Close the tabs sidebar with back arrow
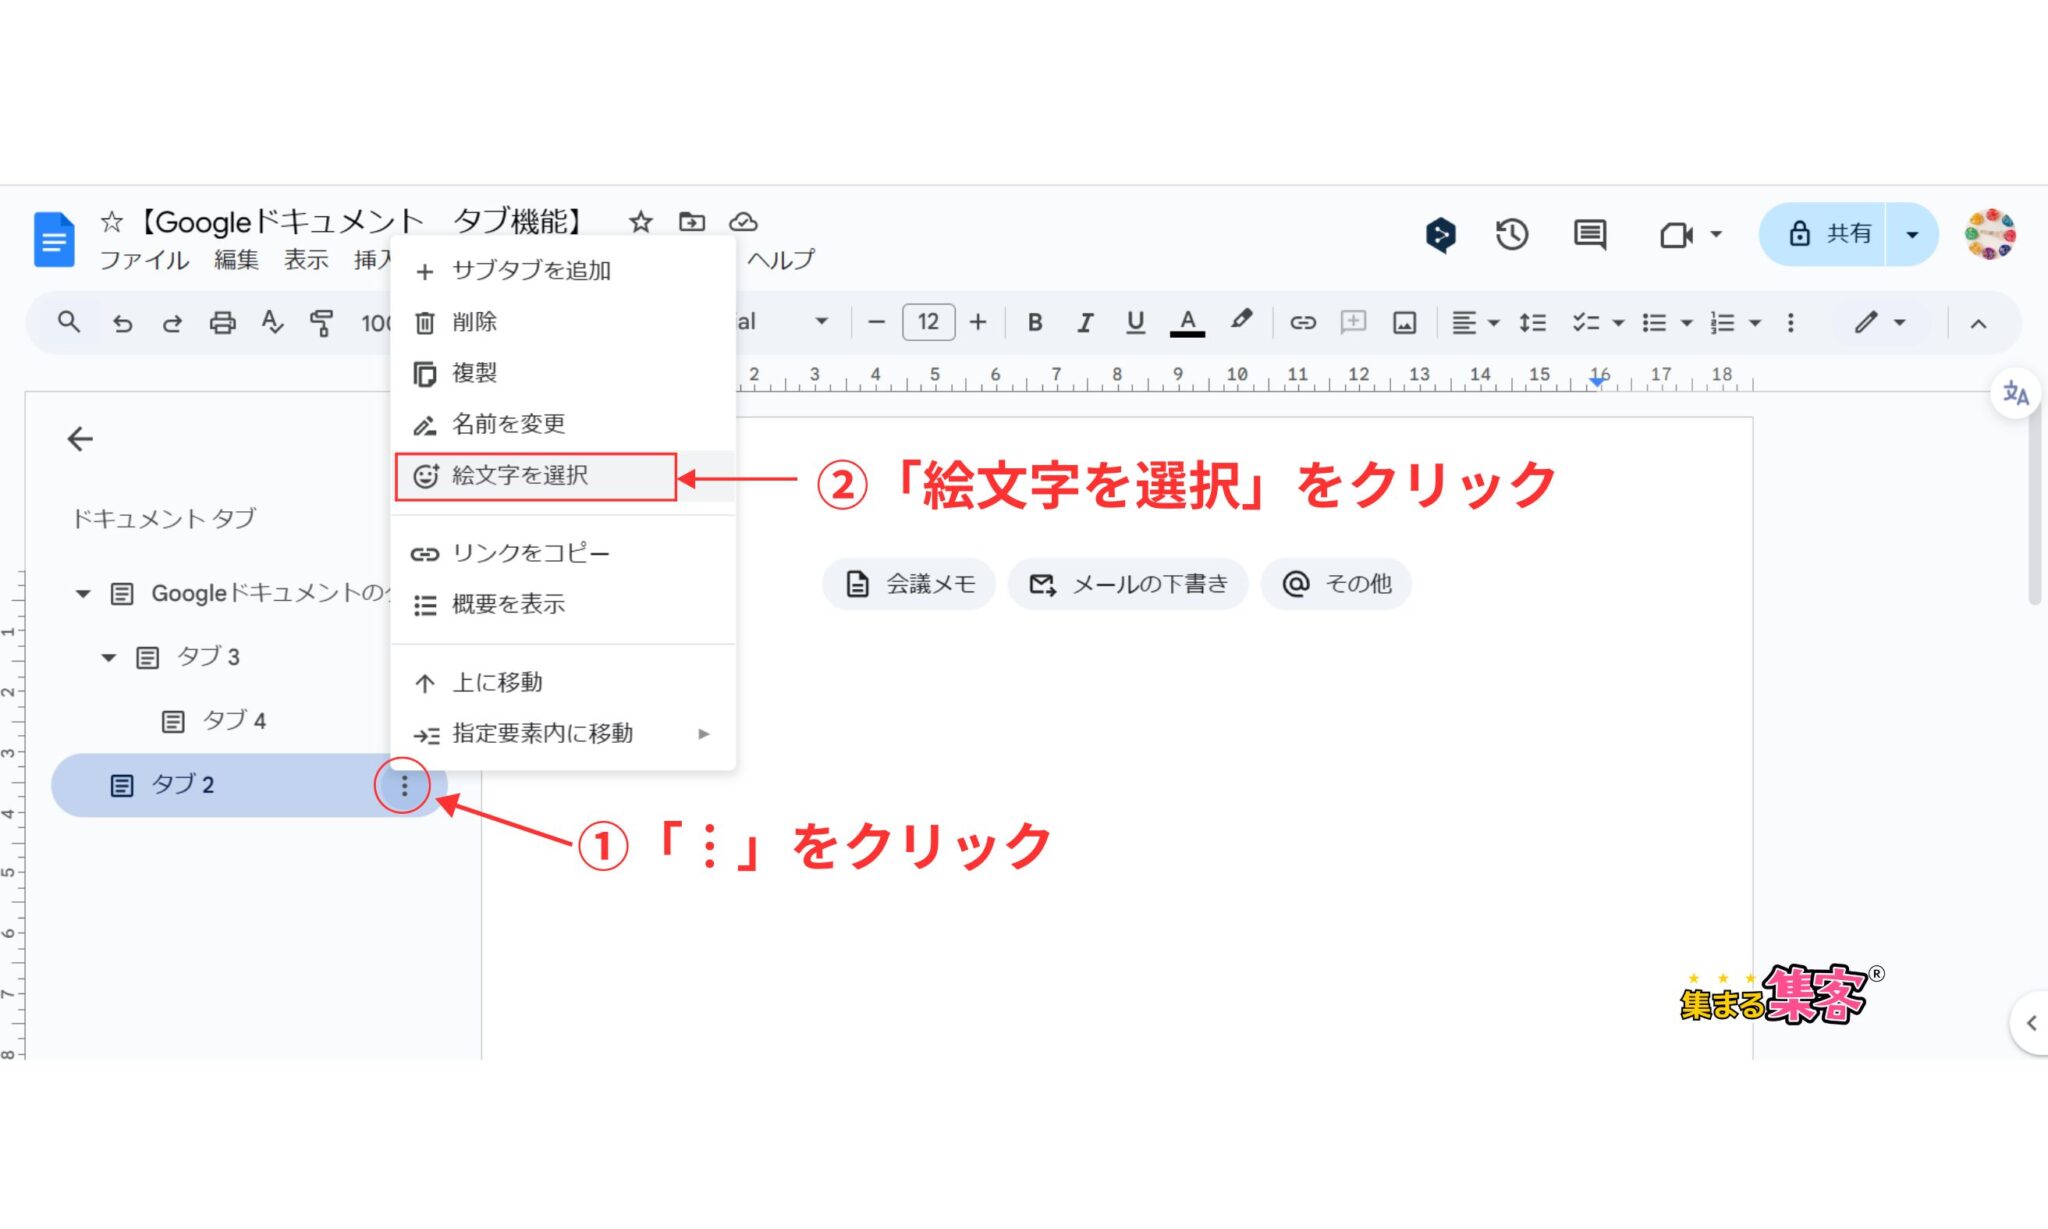This screenshot has width=2048, height=1229. (80, 439)
